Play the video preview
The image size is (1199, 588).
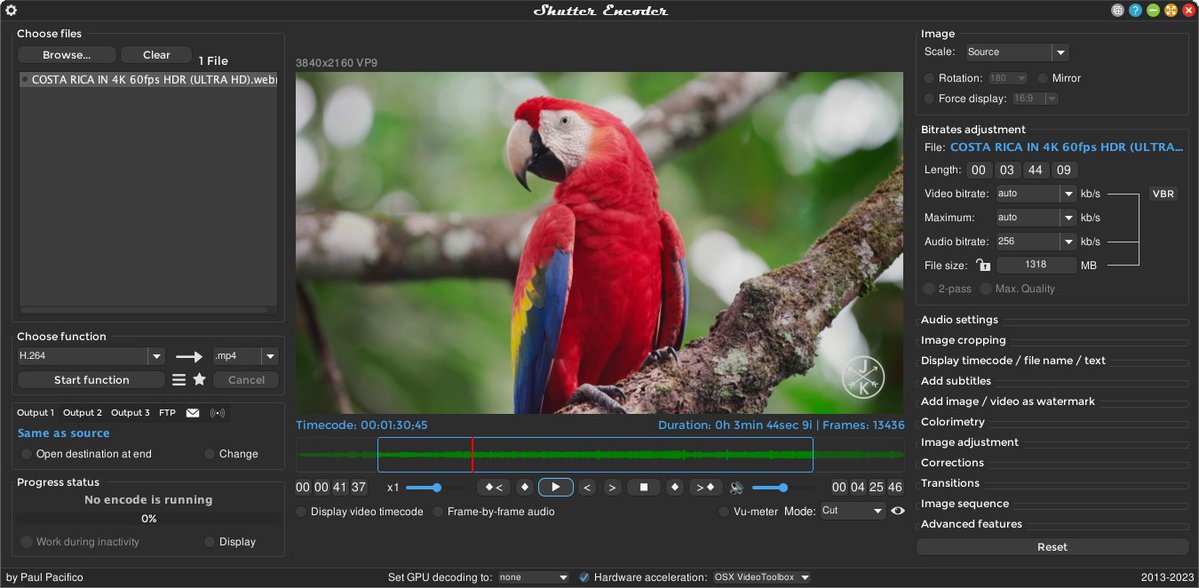(556, 487)
